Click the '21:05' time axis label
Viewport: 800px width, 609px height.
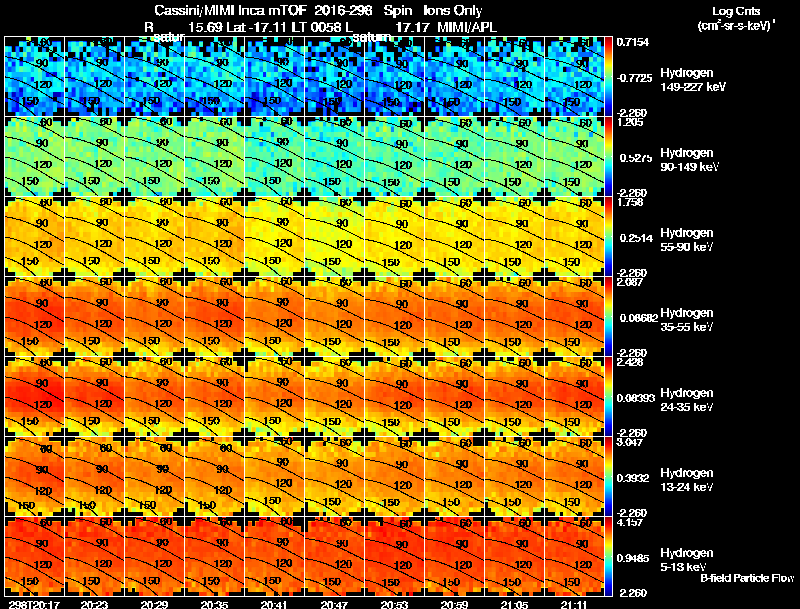pyautogui.click(x=514, y=604)
